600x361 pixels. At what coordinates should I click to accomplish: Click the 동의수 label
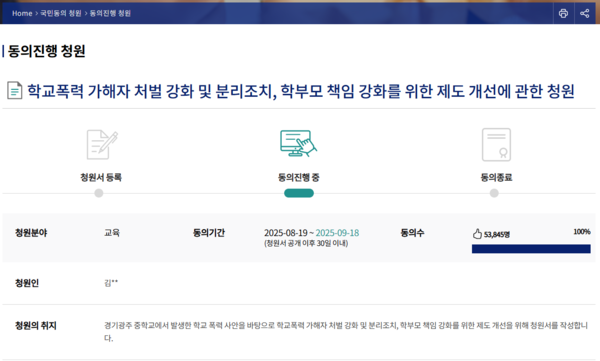(x=412, y=233)
